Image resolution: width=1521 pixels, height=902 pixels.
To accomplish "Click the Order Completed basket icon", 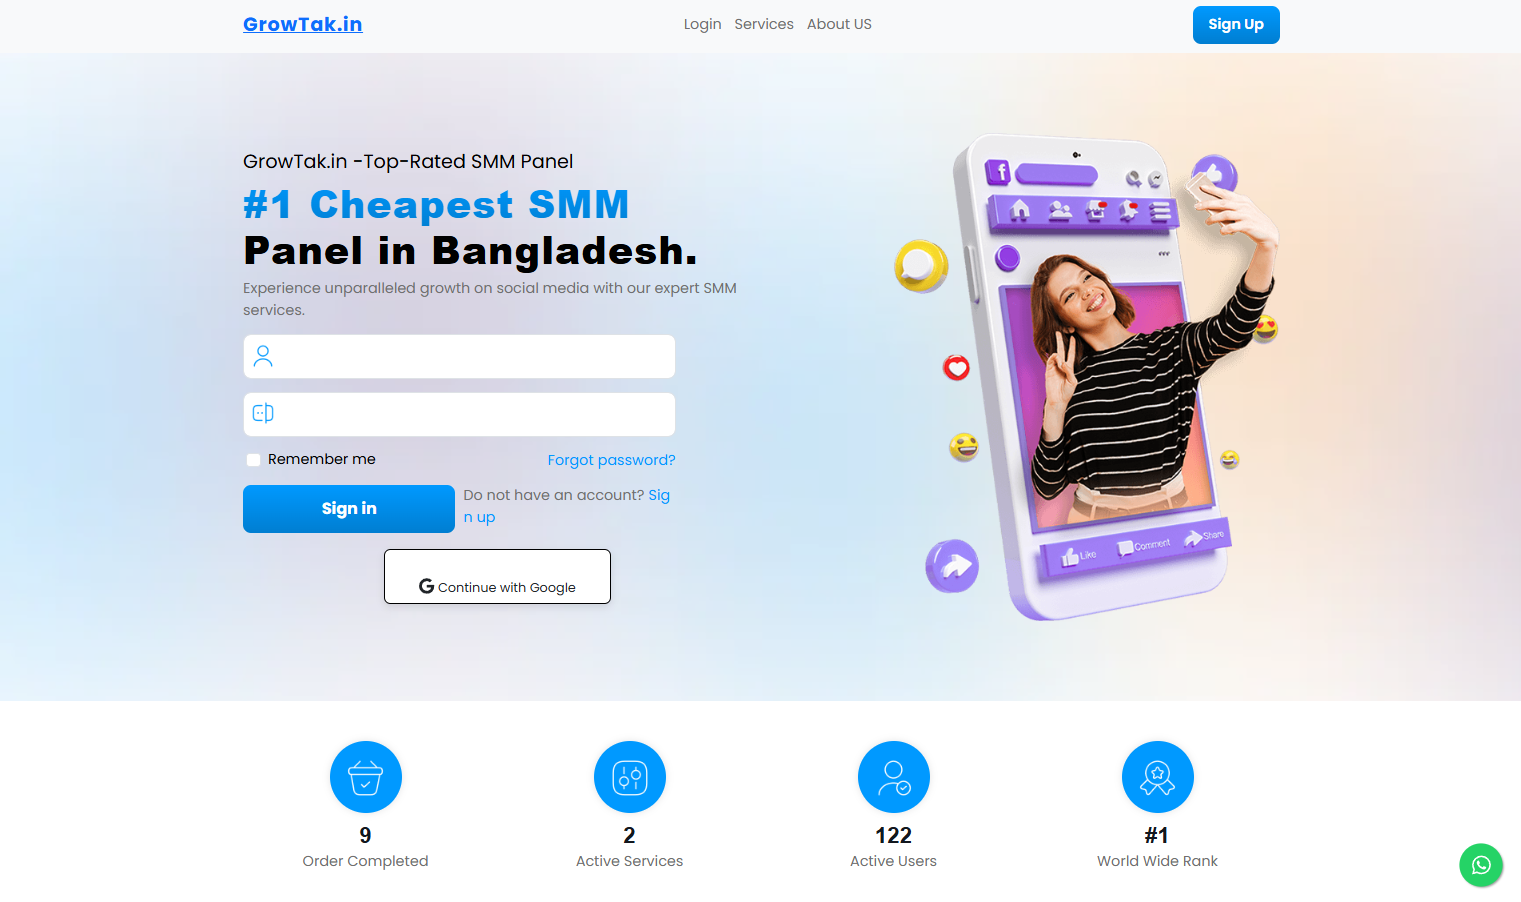I will (x=366, y=777).
